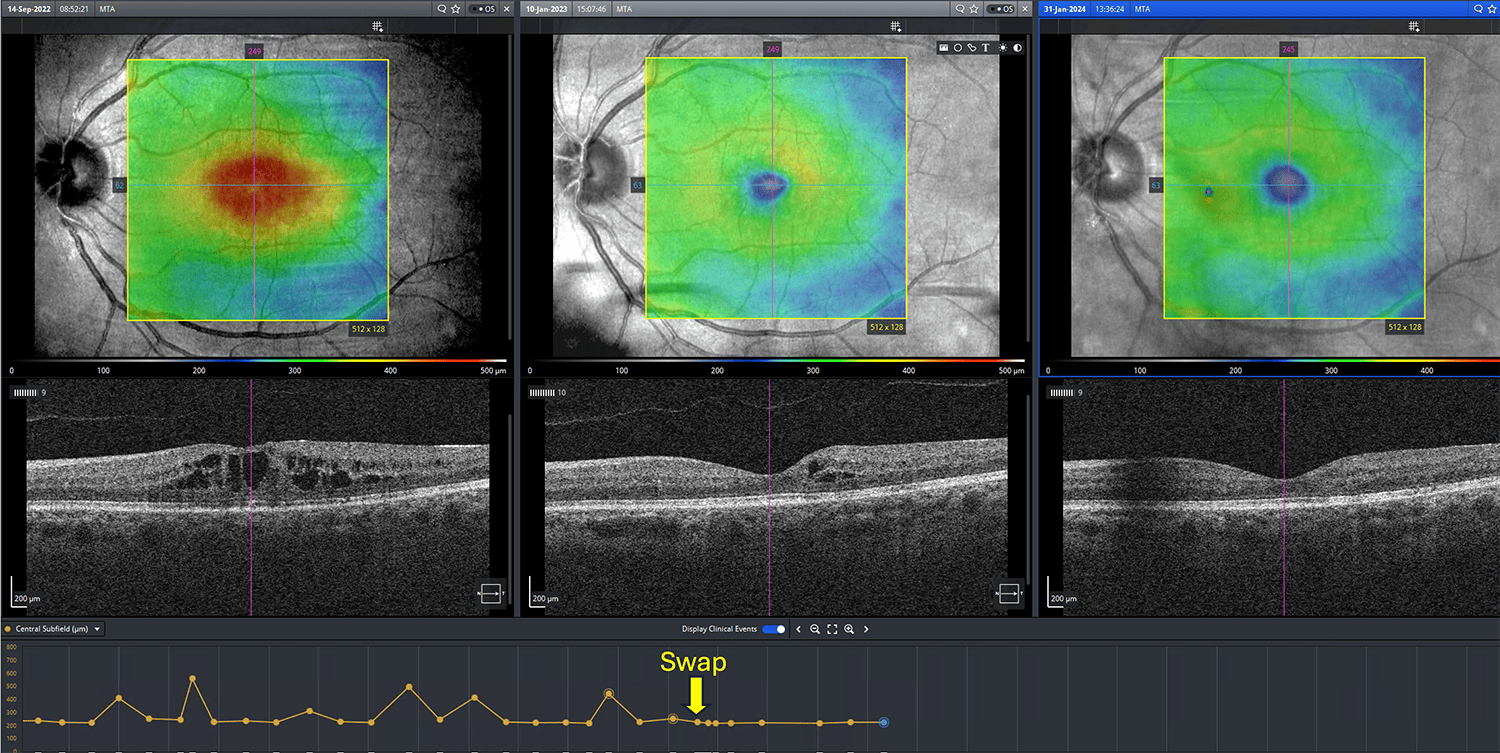The height and width of the screenshot is (753, 1500).
Task: Select the 31-Jan-2024 exam header
Action: [1066, 8]
